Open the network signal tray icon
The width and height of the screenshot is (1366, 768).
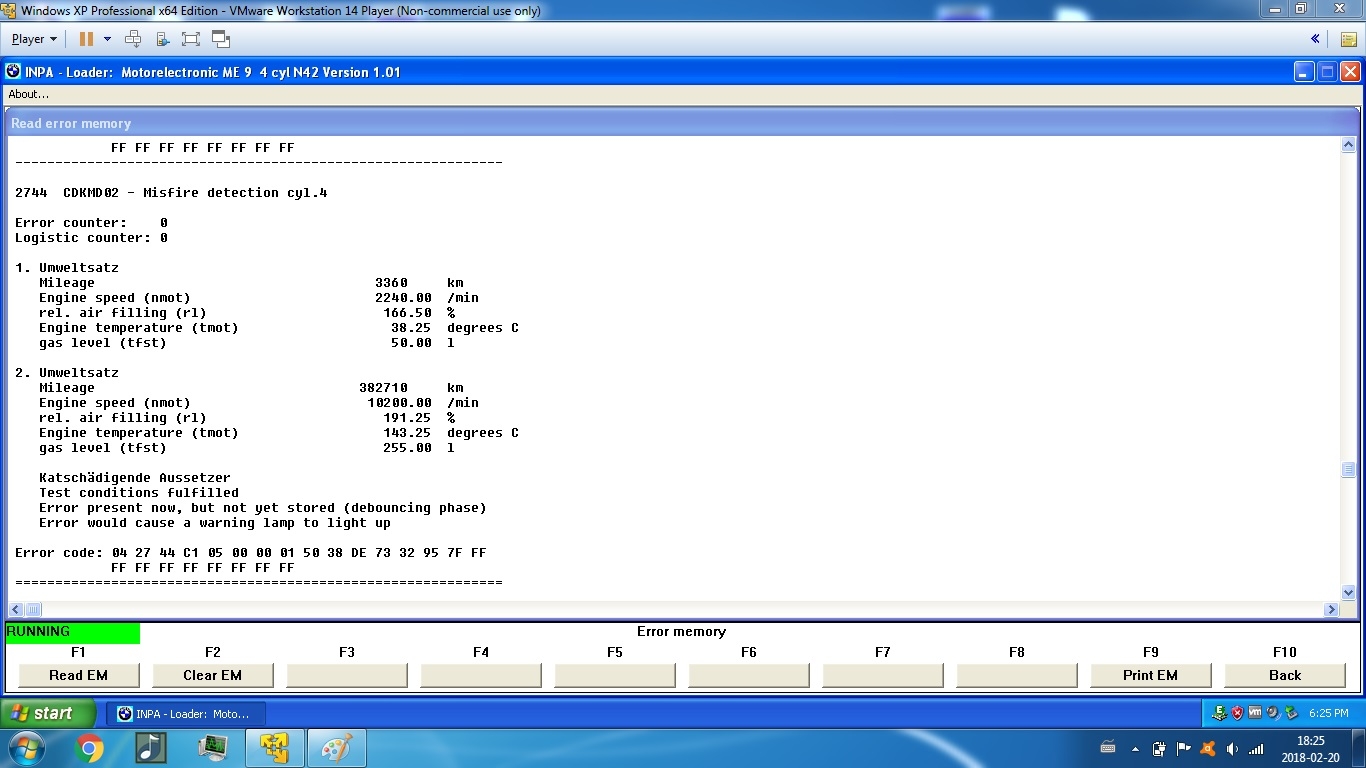[1256, 748]
